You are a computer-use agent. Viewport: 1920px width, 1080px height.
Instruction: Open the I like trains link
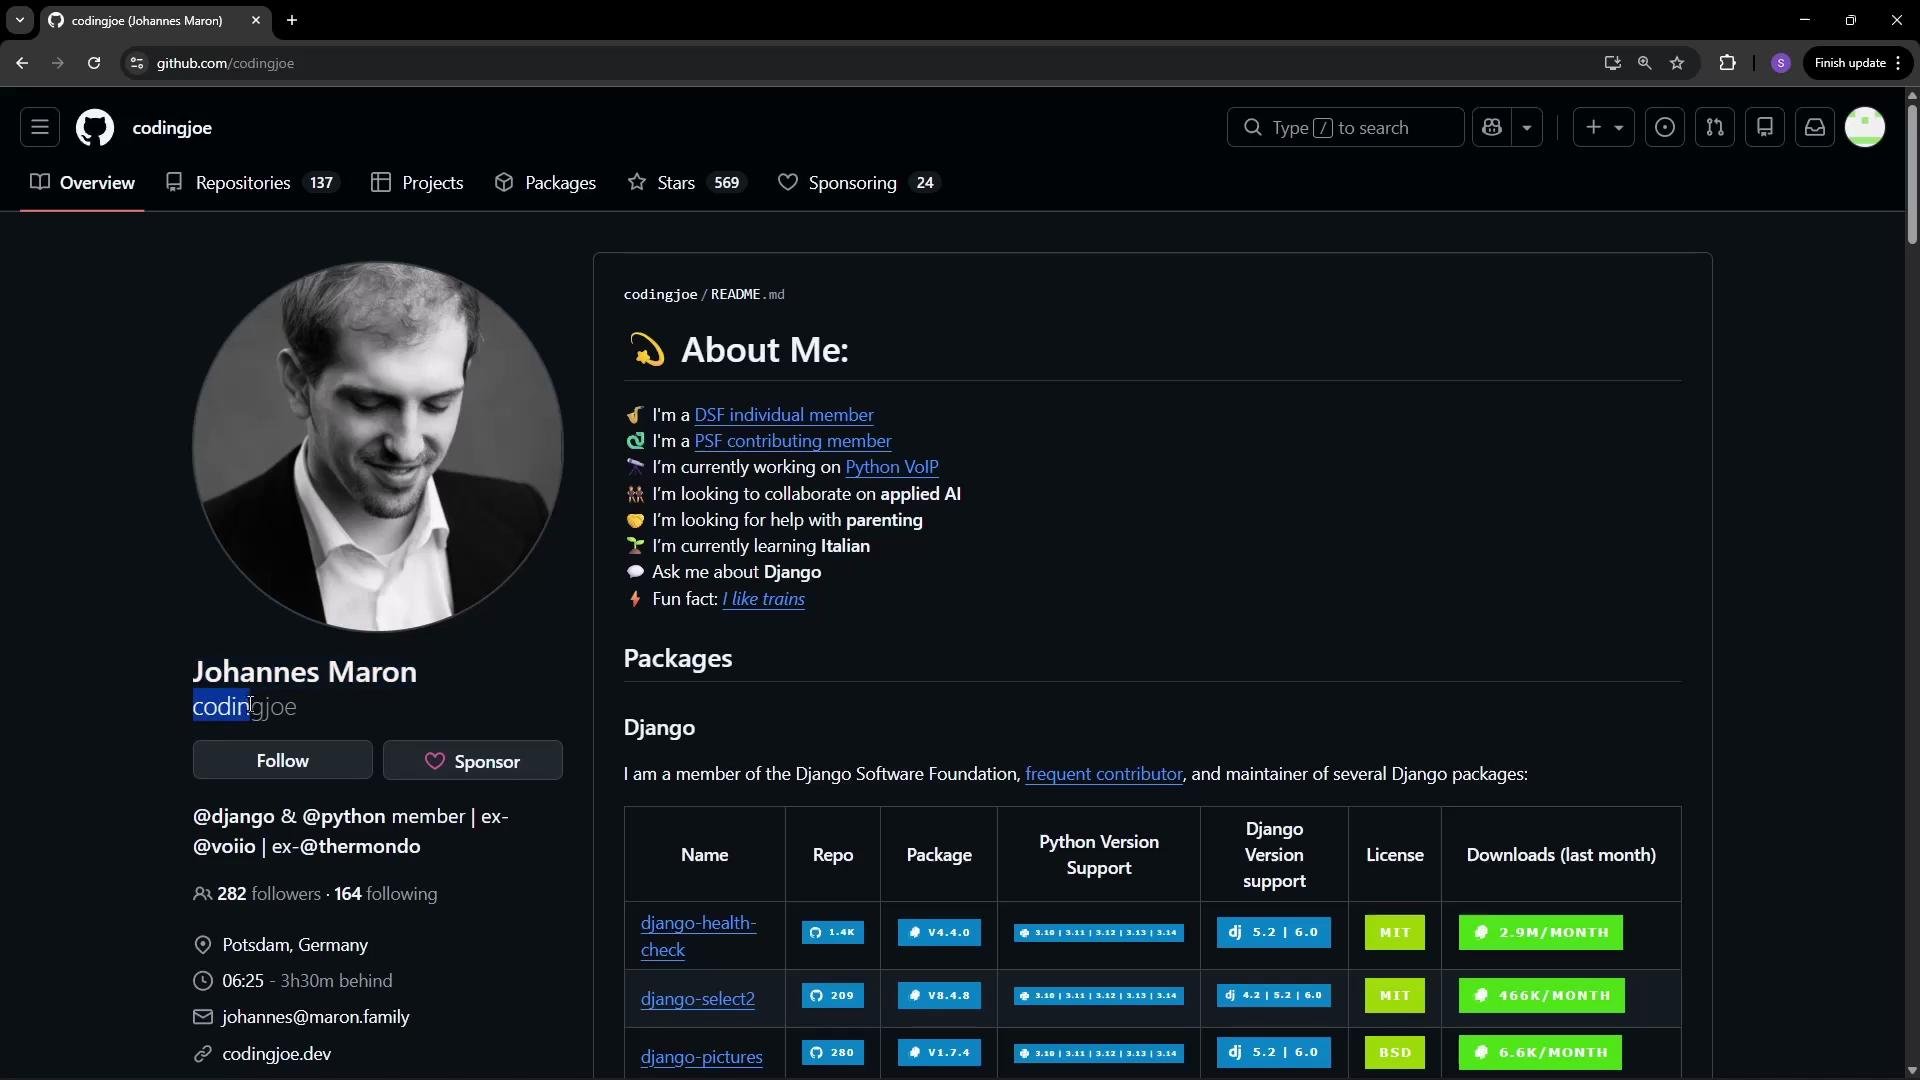coord(764,599)
